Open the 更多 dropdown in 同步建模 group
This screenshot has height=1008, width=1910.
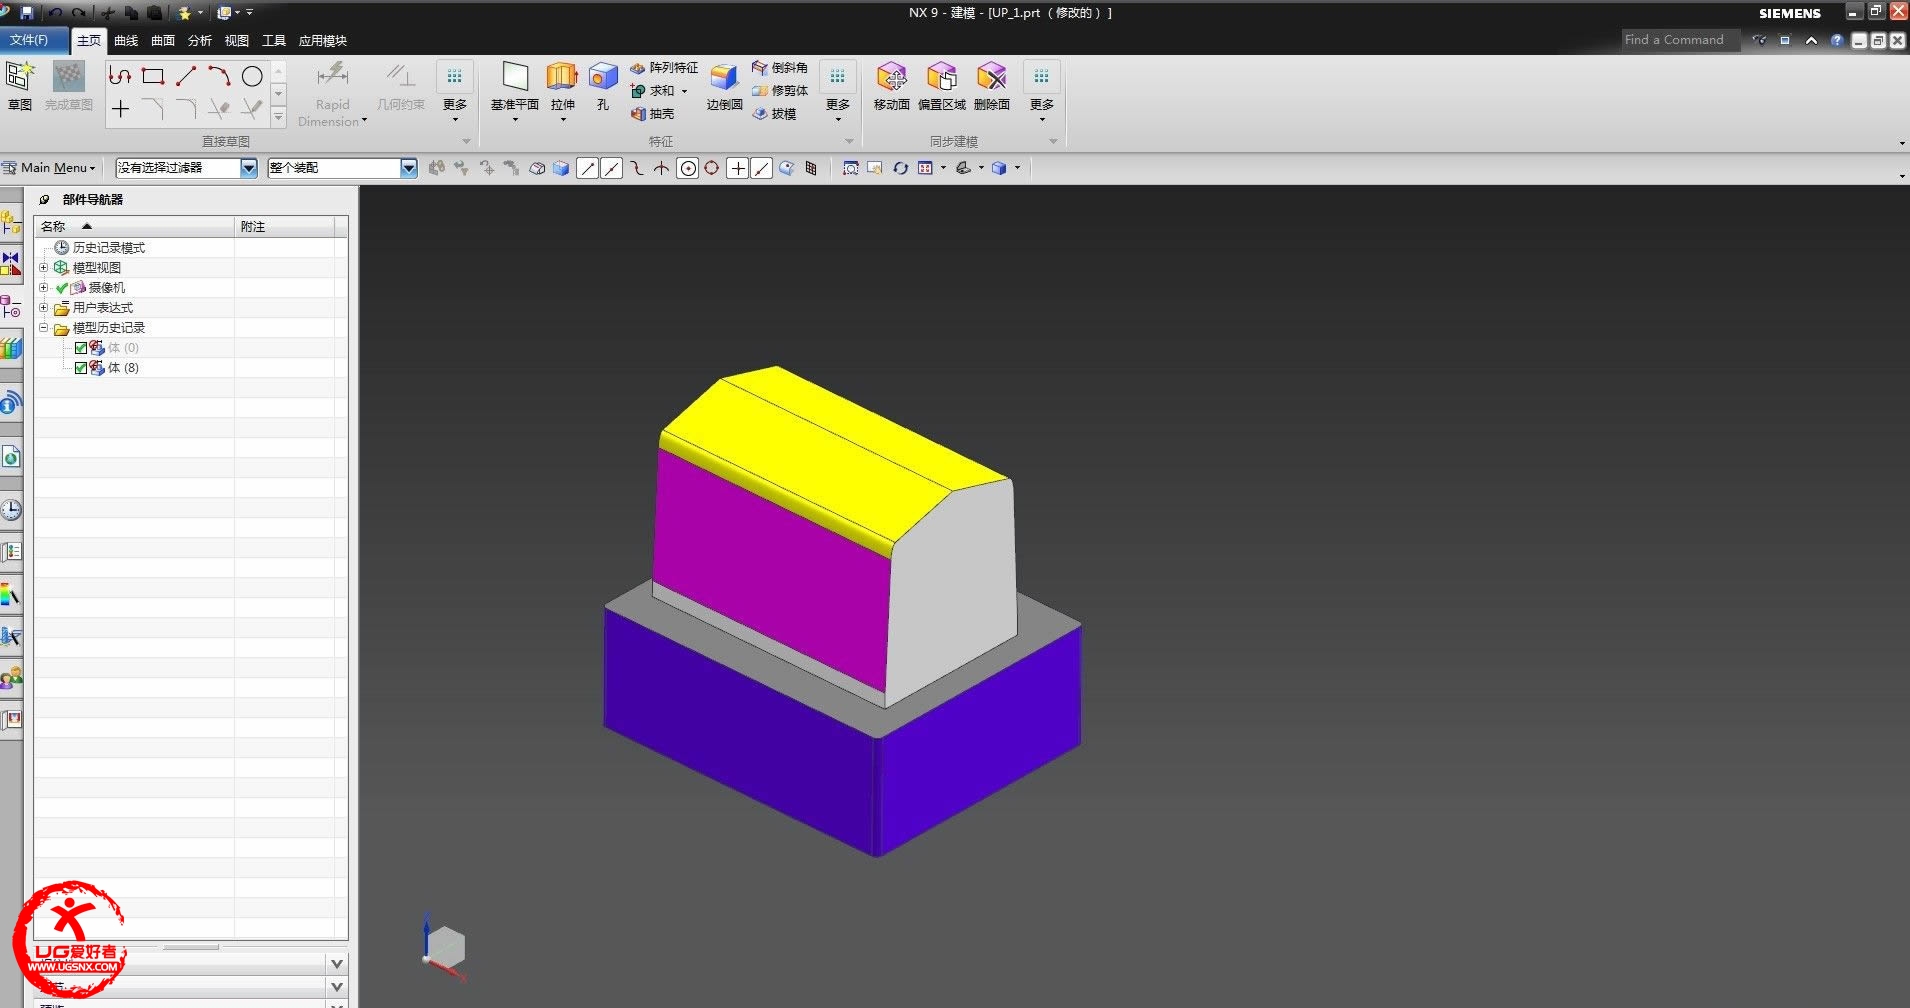coord(1042,92)
